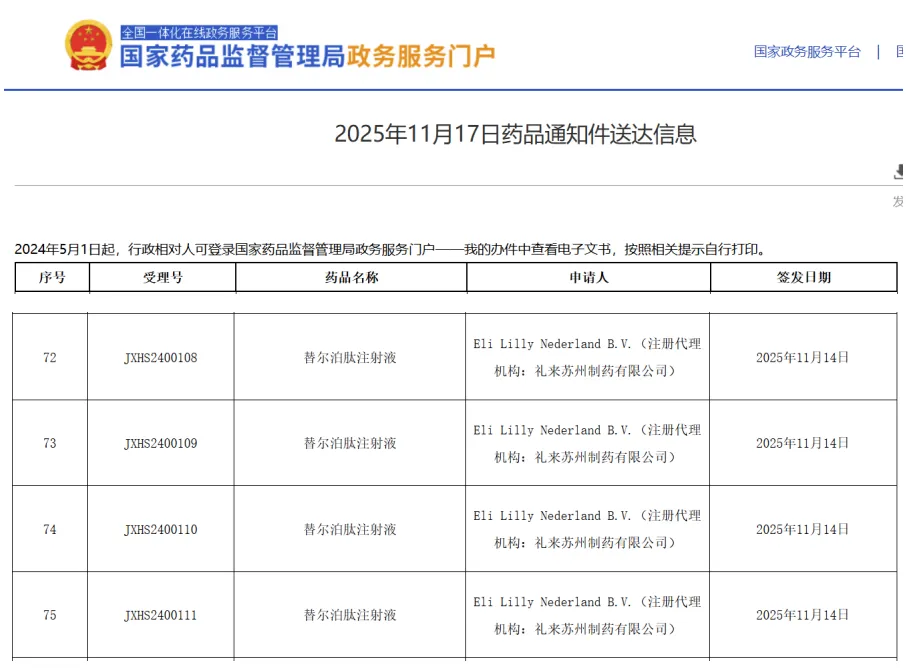Select acceptance number JXHS2400110
This screenshot has height=670, width=906.
[161, 529]
